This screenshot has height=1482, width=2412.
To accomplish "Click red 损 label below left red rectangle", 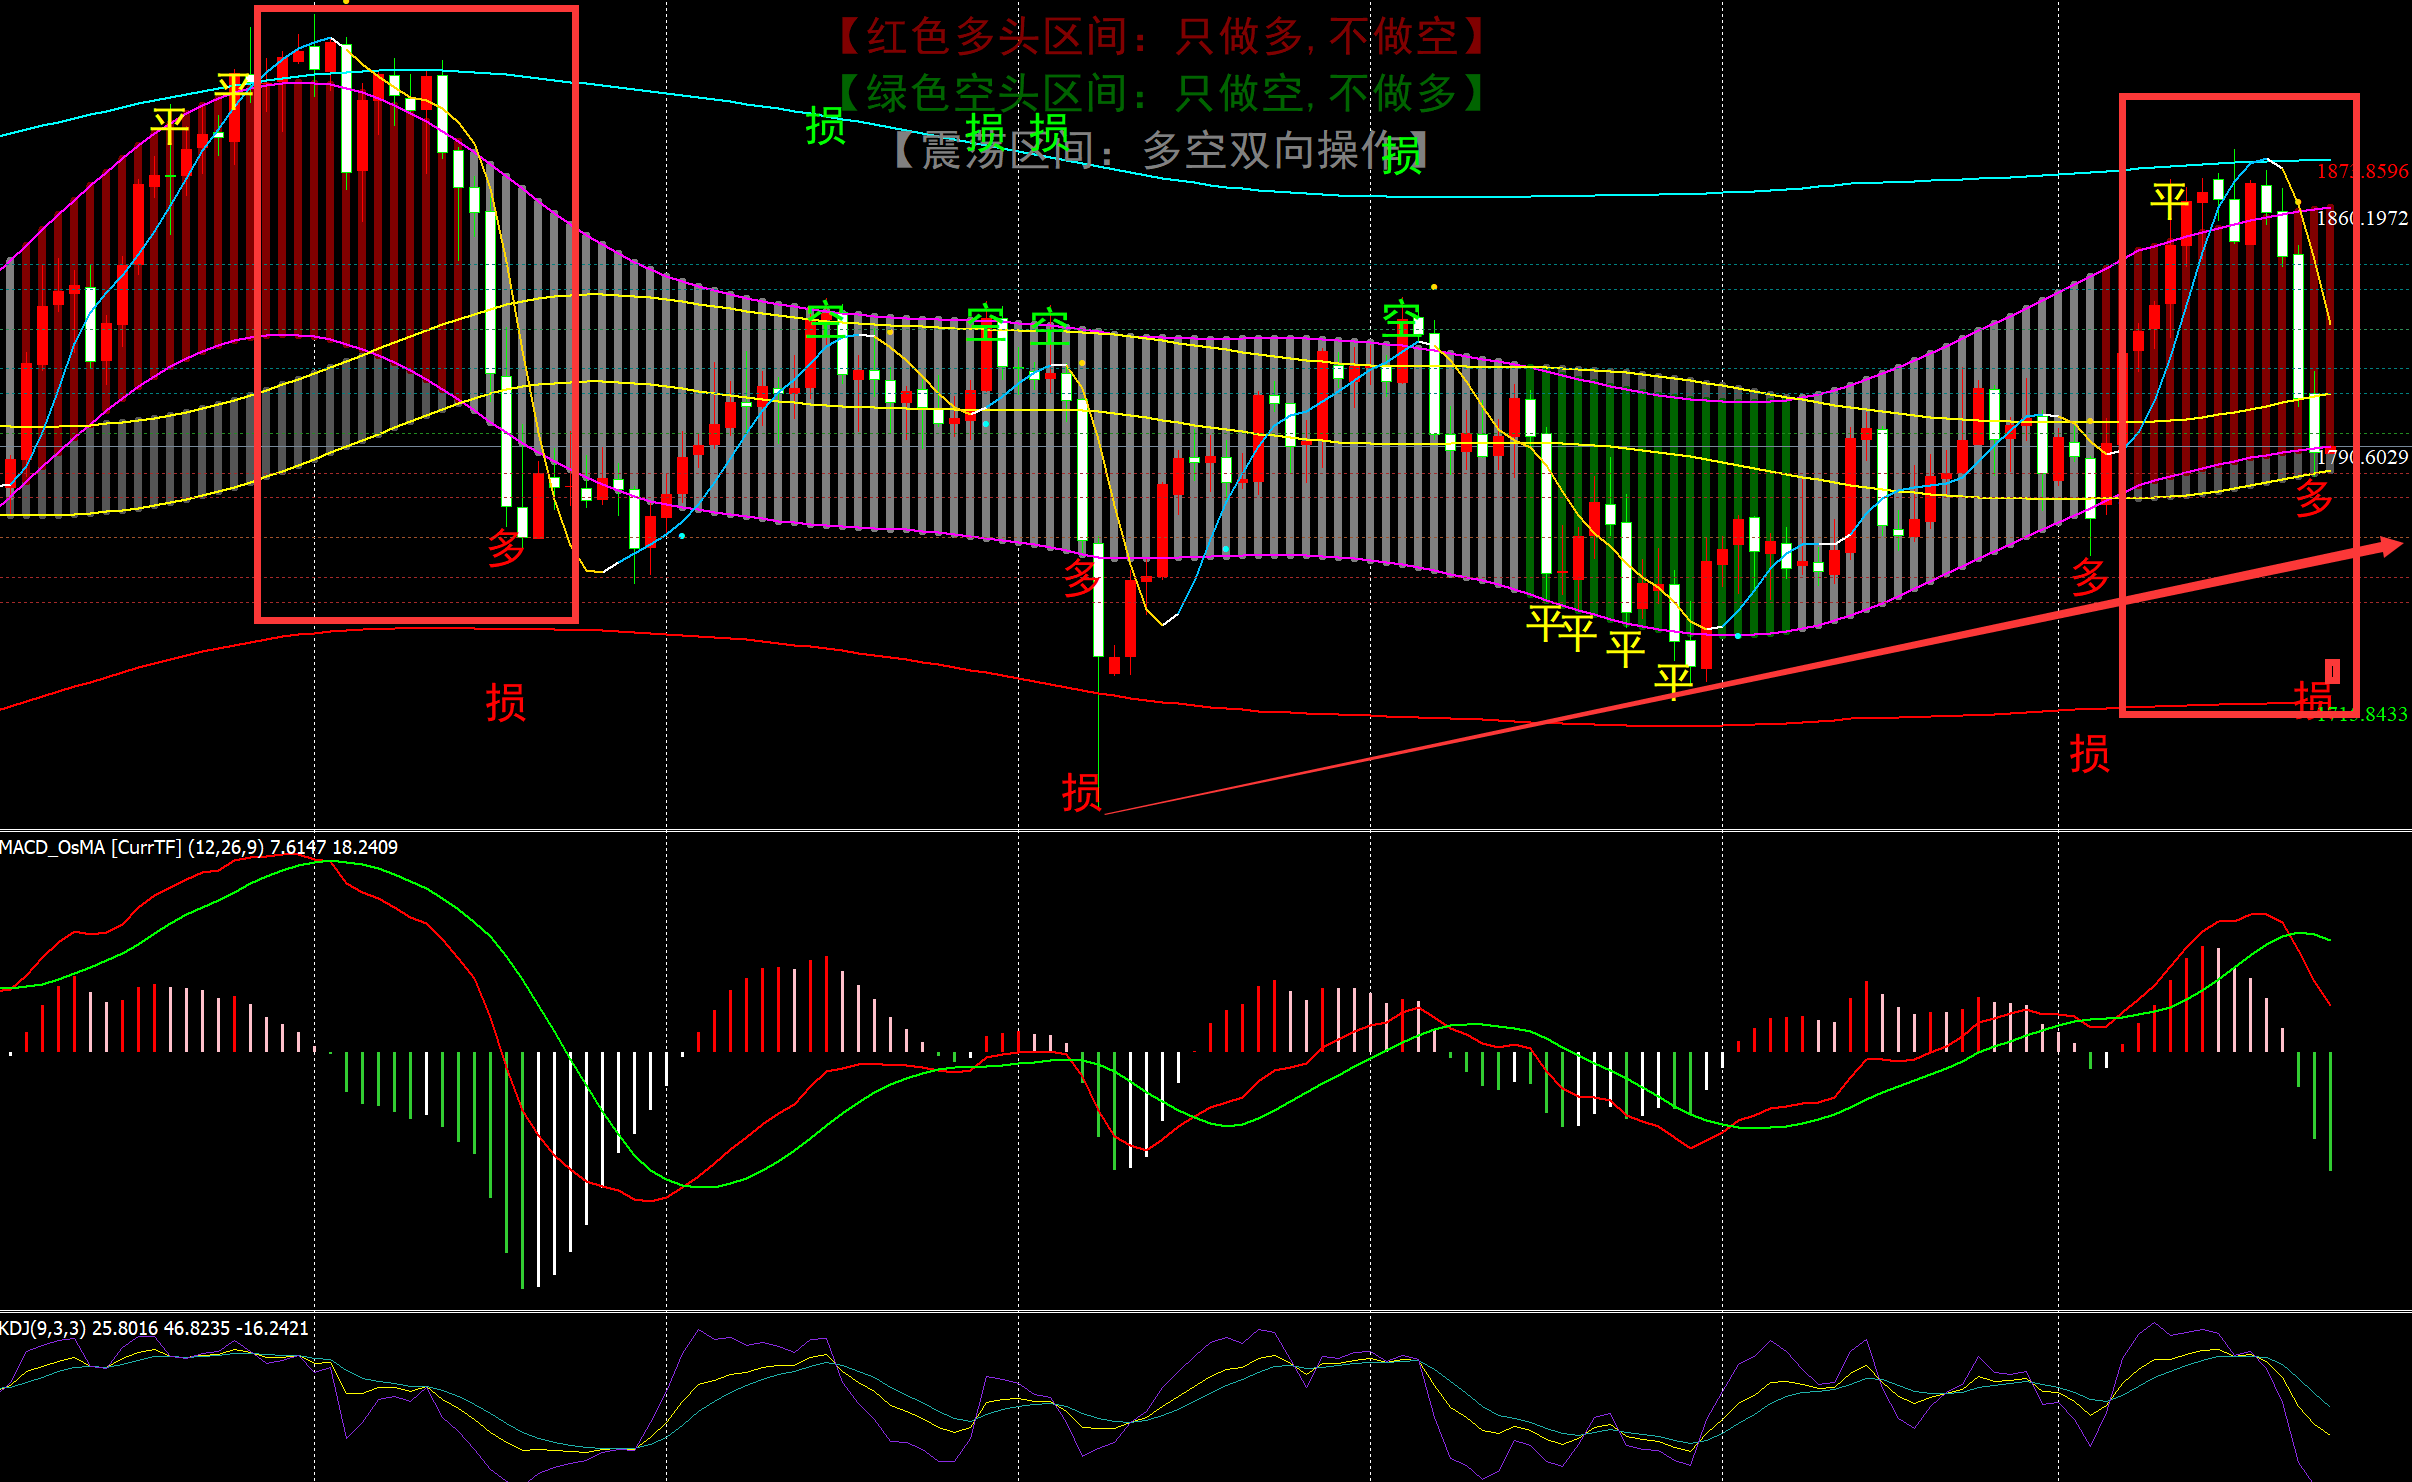I will (x=506, y=702).
